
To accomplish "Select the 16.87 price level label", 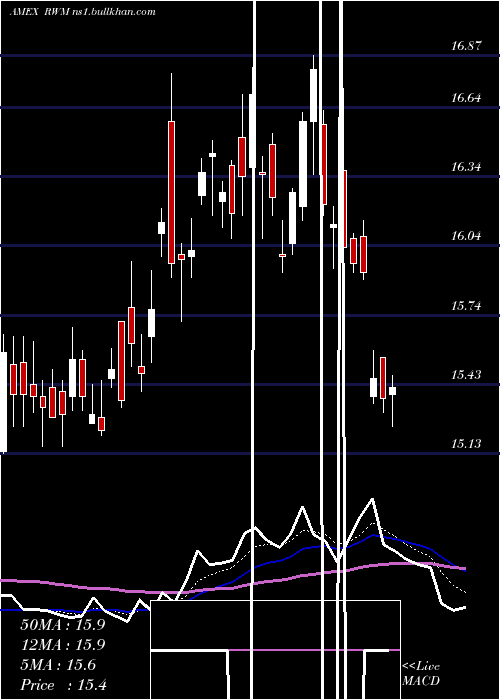I will pyautogui.click(x=466, y=46).
